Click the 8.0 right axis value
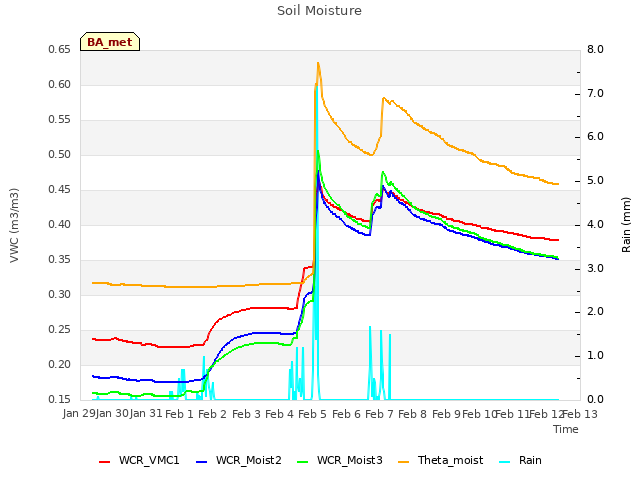The height and width of the screenshot is (480, 640). click(595, 49)
